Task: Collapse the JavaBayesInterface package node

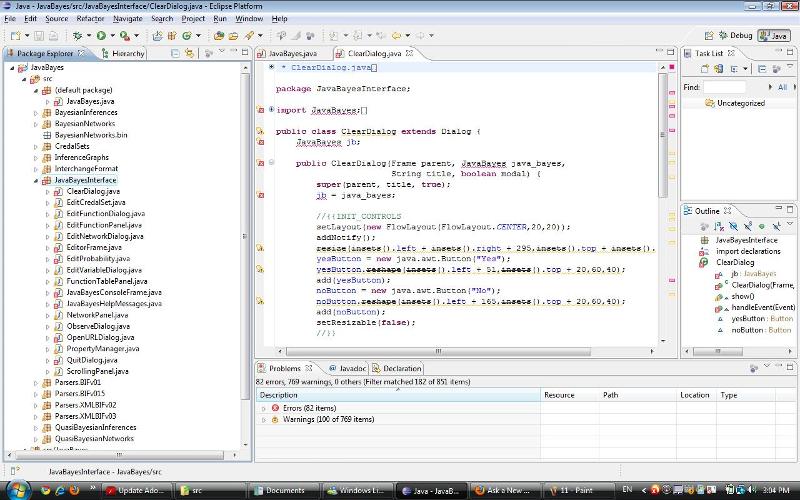Action: (36, 180)
